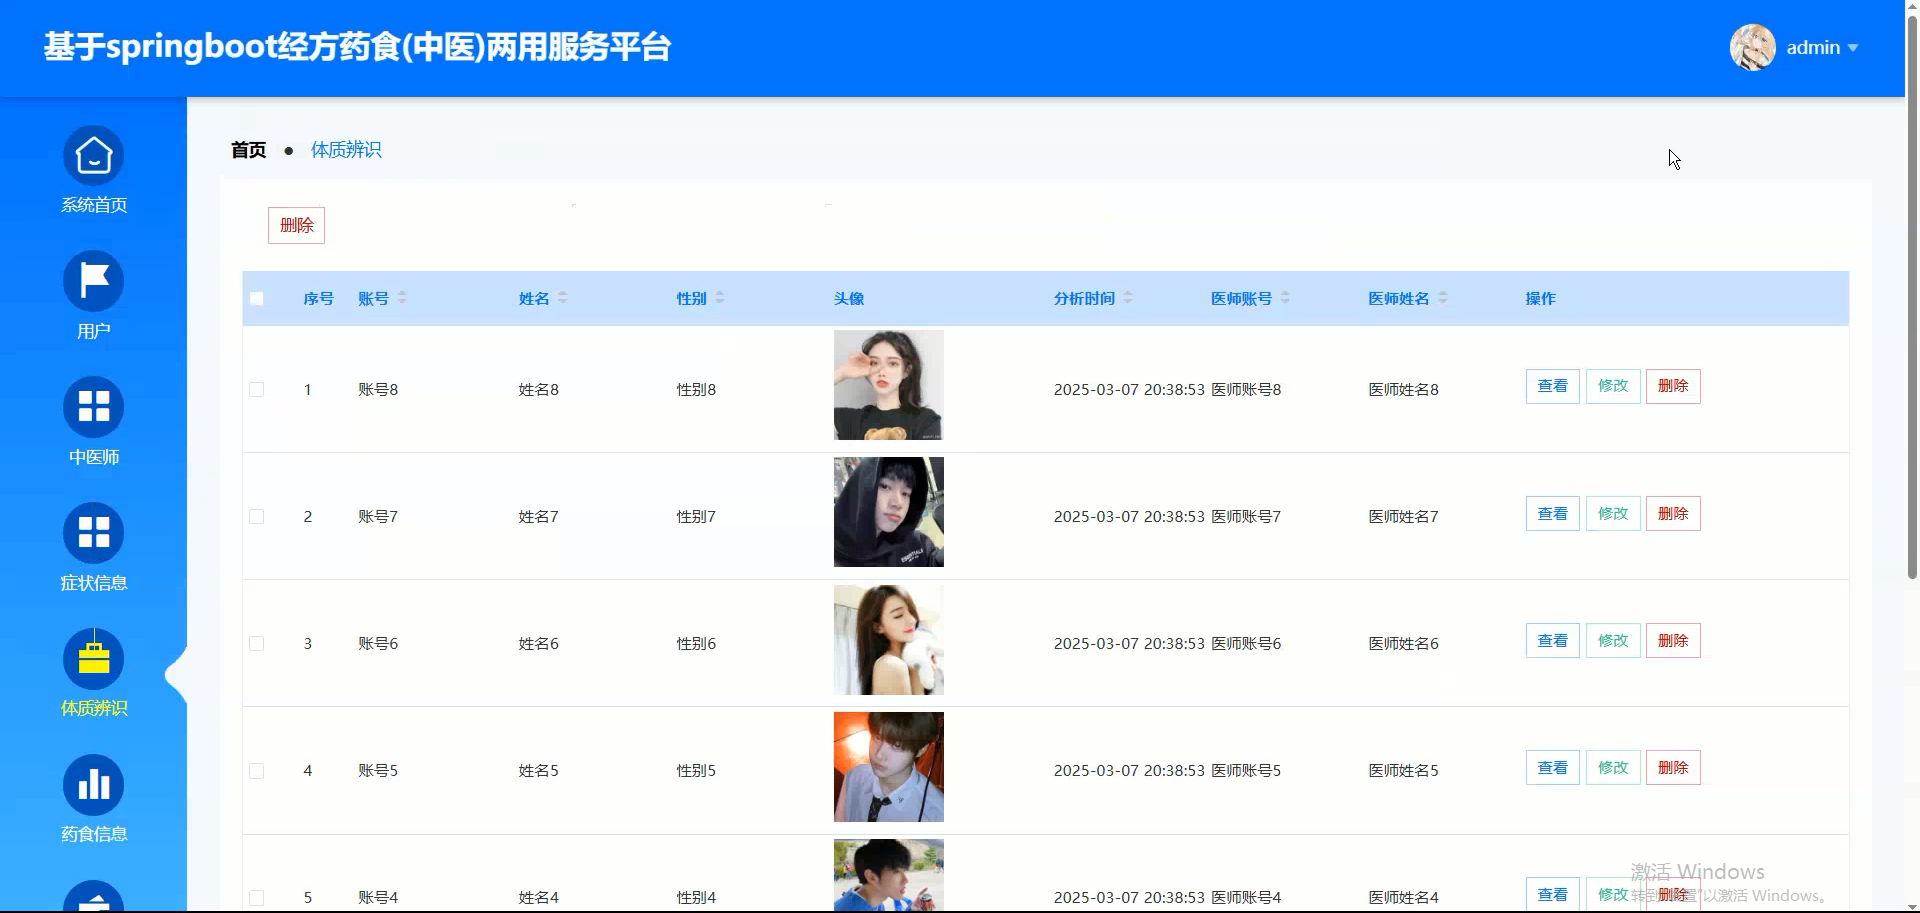Screen dimensions: 1920x913
Task: Select 体质辨识 in the breadcrumb
Action: point(346,149)
